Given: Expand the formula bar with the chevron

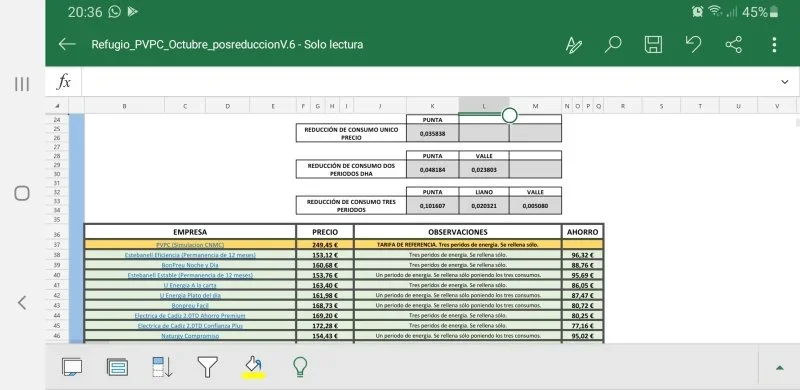Looking at the screenshot, I should click(785, 82).
